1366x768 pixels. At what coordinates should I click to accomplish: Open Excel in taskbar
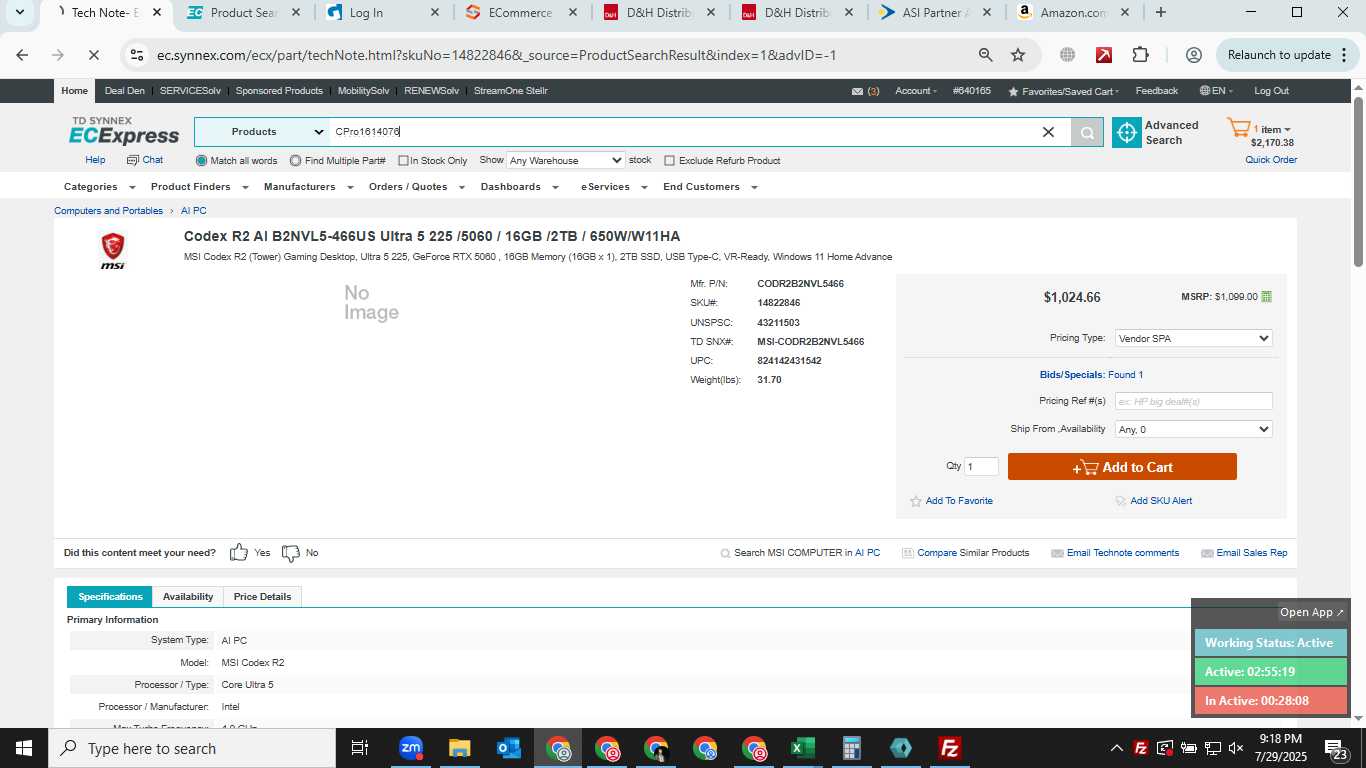(x=803, y=748)
